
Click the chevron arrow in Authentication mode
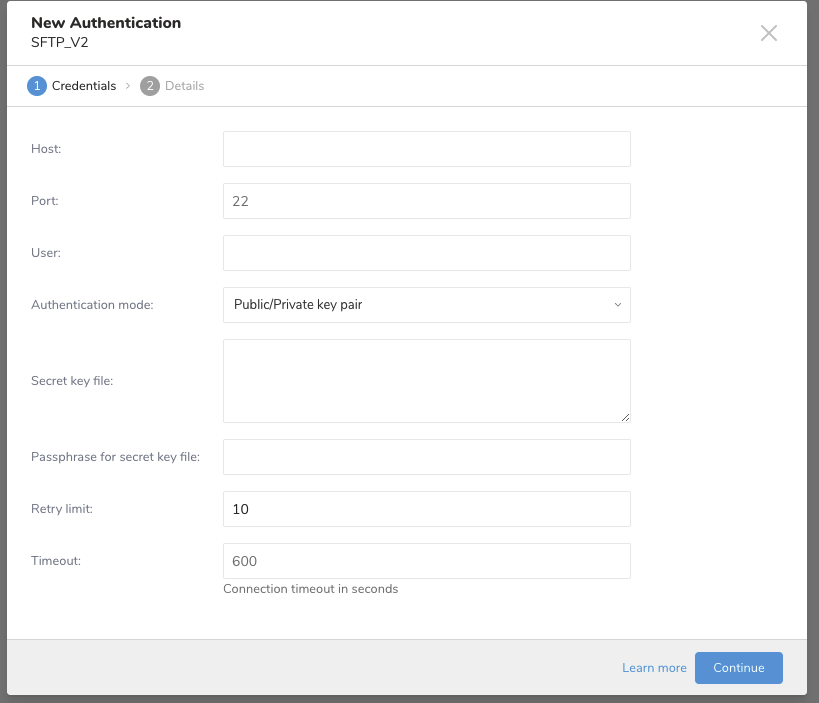617,305
